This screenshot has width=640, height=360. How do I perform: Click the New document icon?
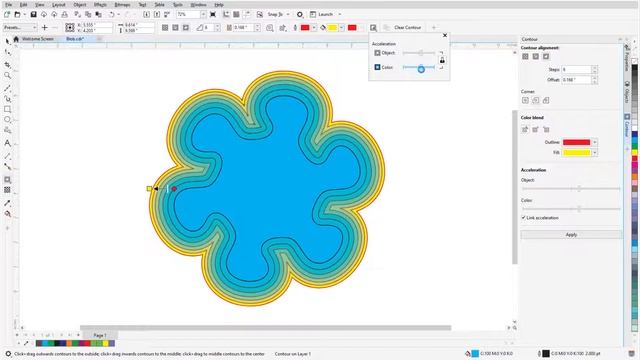click(x=7, y=14)
